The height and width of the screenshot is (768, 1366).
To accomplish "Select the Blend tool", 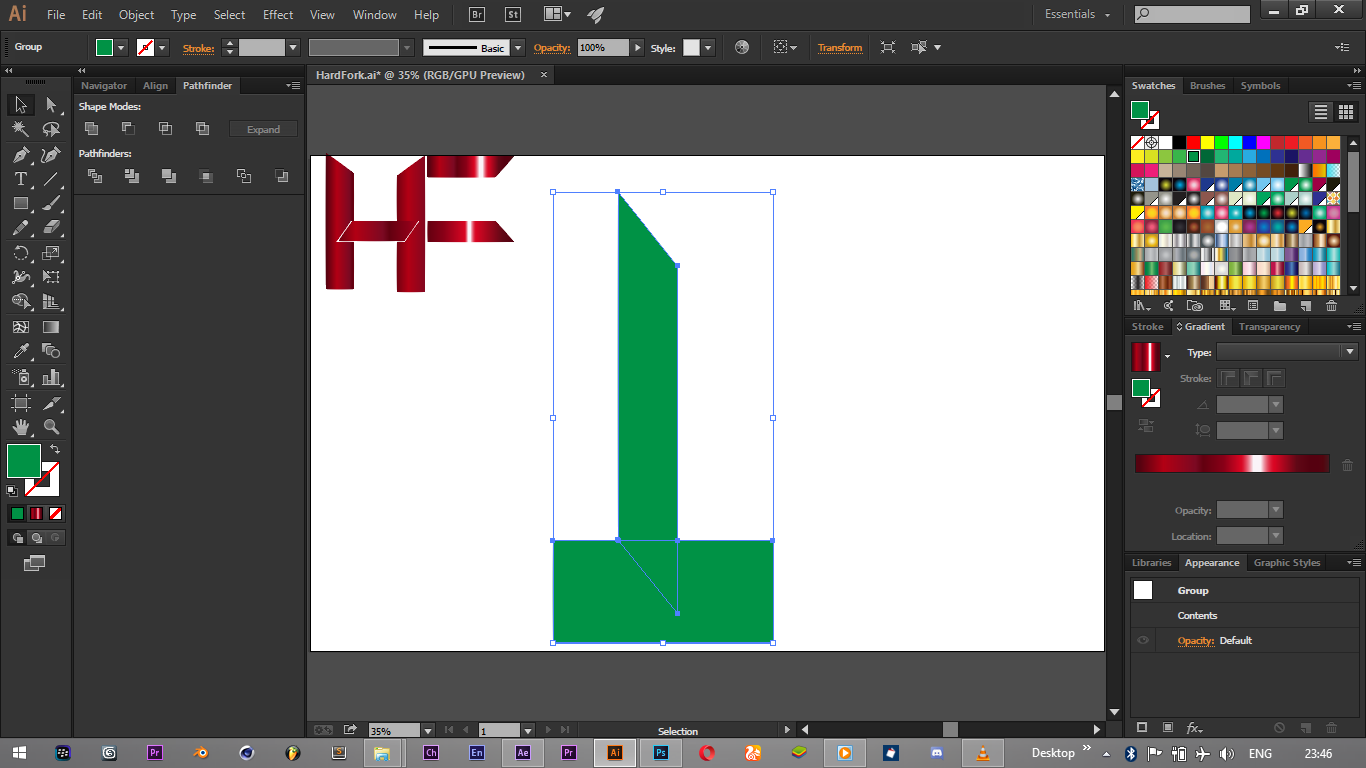I will 51,351.
